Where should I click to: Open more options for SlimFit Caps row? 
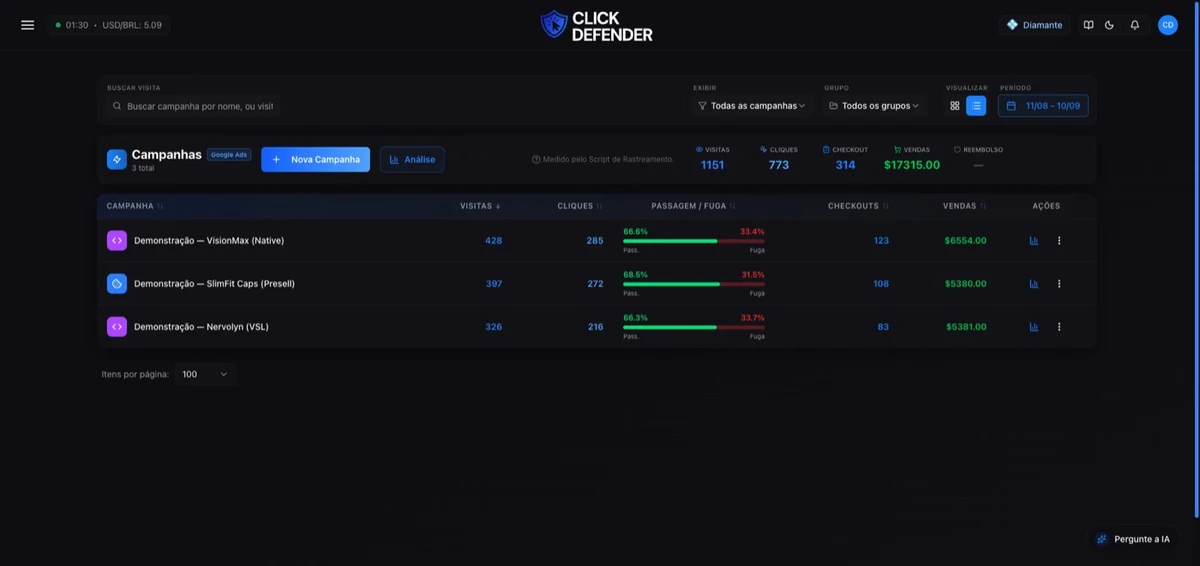pos(1059,284)
